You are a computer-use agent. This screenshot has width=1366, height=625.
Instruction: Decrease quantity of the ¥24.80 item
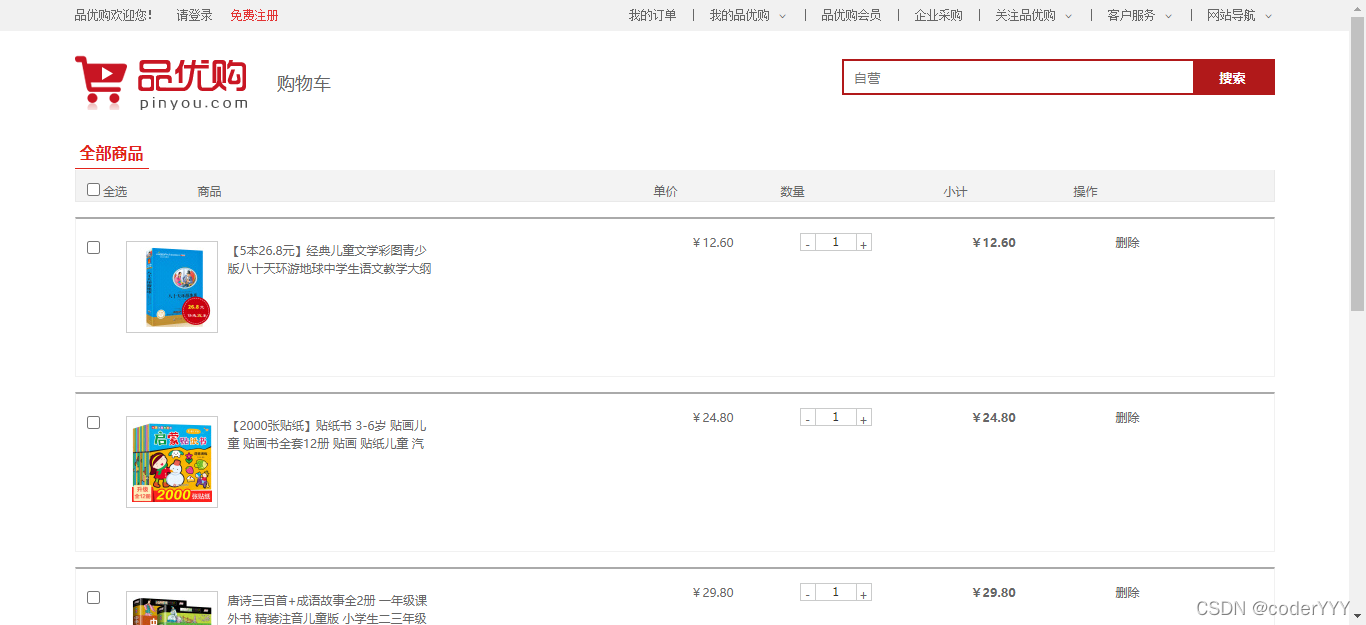[x=808, y=418]
